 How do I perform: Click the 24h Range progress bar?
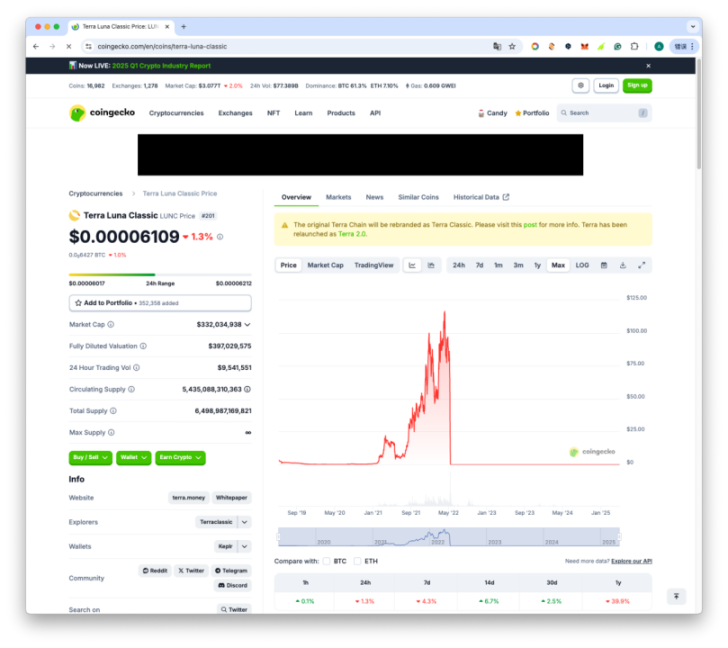(160, 275)
